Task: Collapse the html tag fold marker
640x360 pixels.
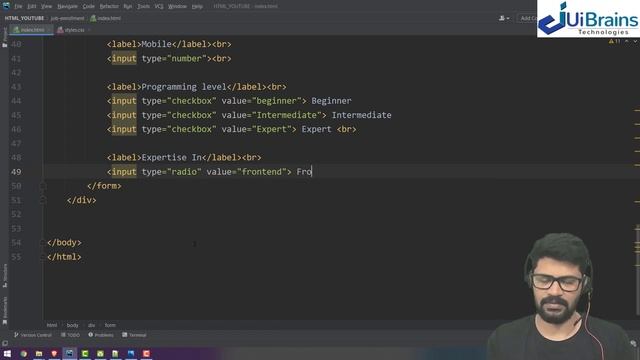Action: [42, 257]
